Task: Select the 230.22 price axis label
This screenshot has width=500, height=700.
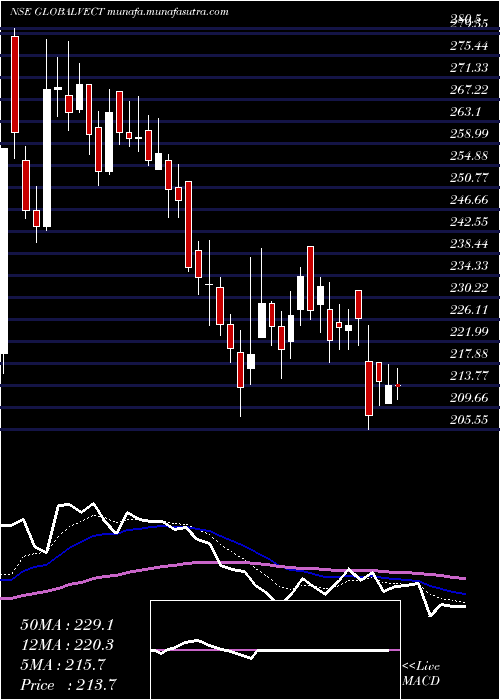Action: click(x=470, y=288)
